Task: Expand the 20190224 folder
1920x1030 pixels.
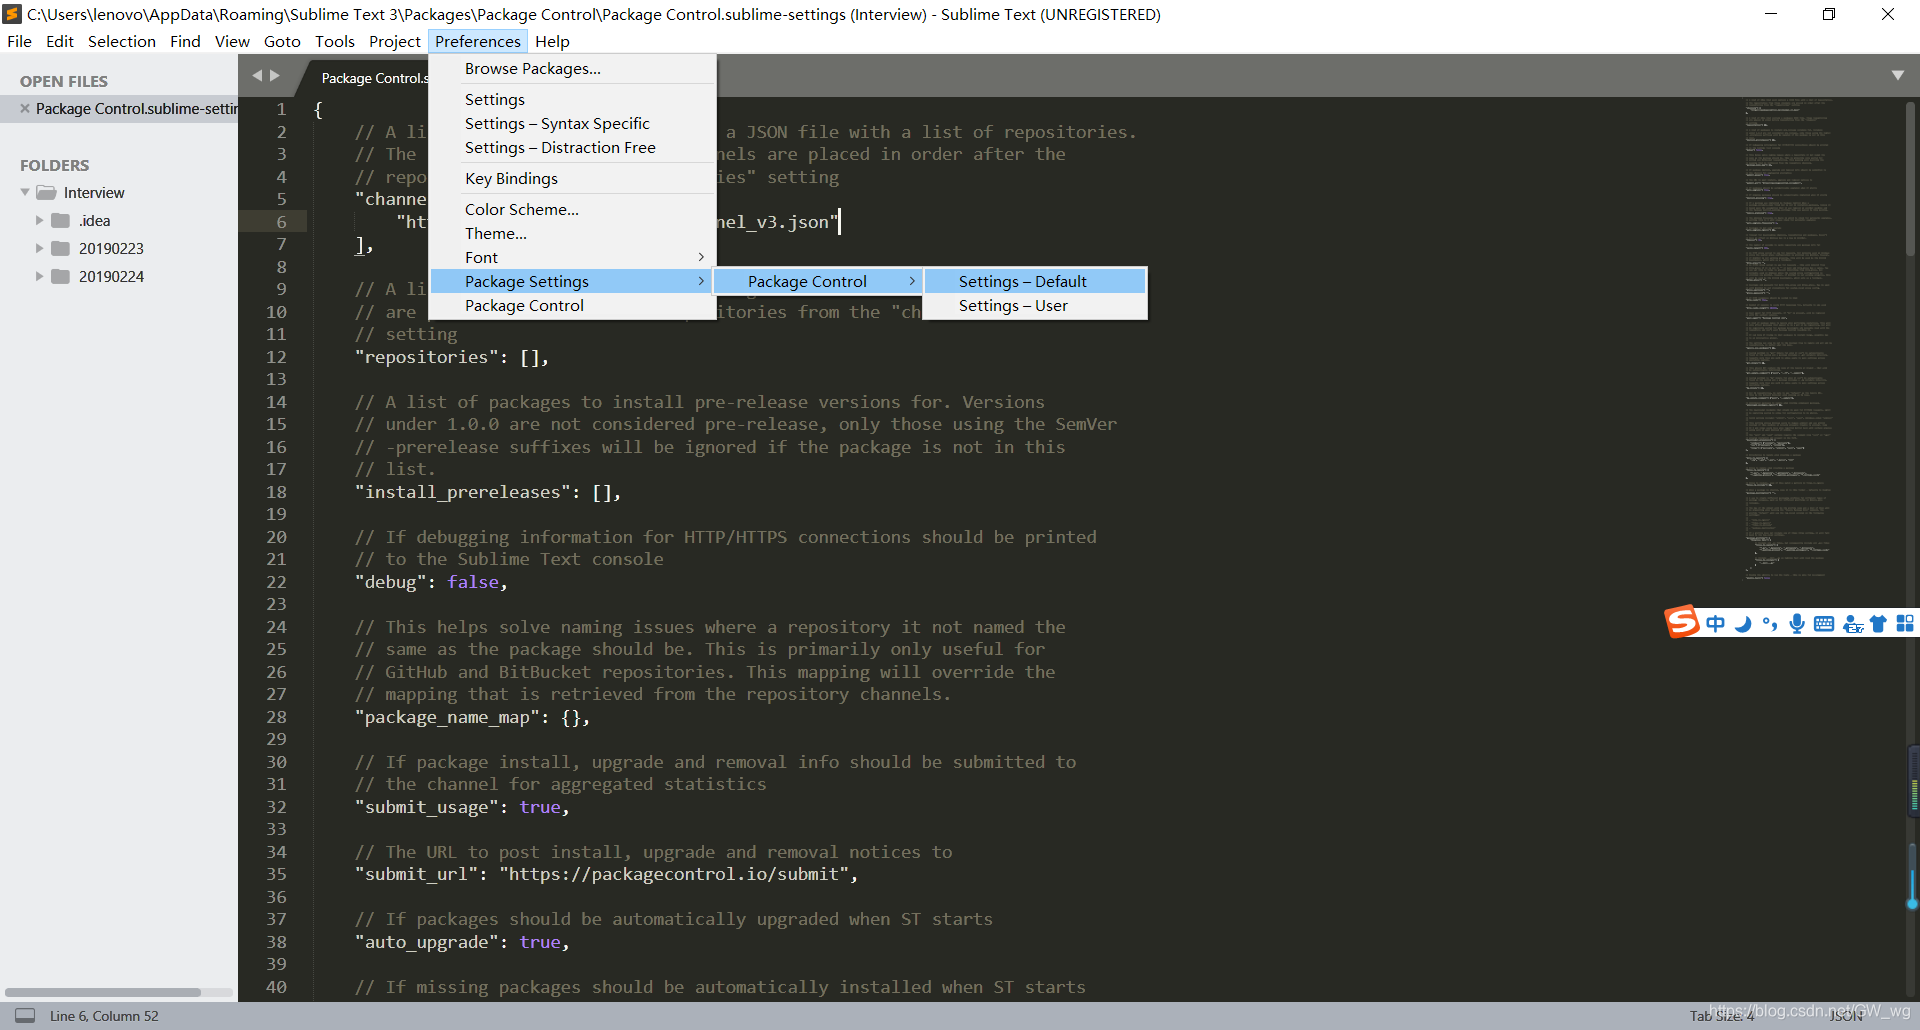Action: [x=39, y=276]
